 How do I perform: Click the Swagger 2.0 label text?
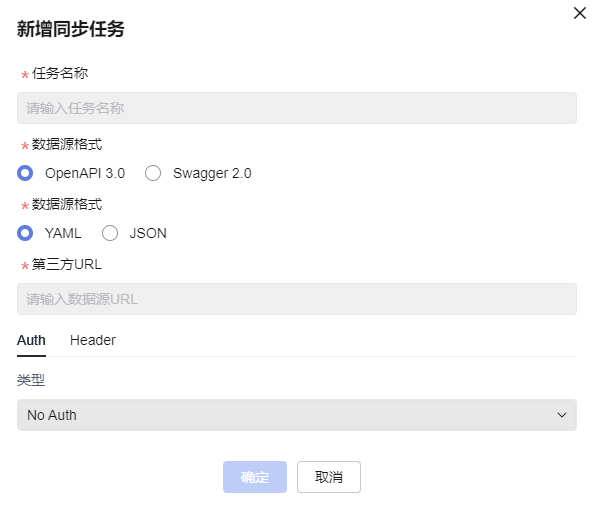click(x=212, y=173)
